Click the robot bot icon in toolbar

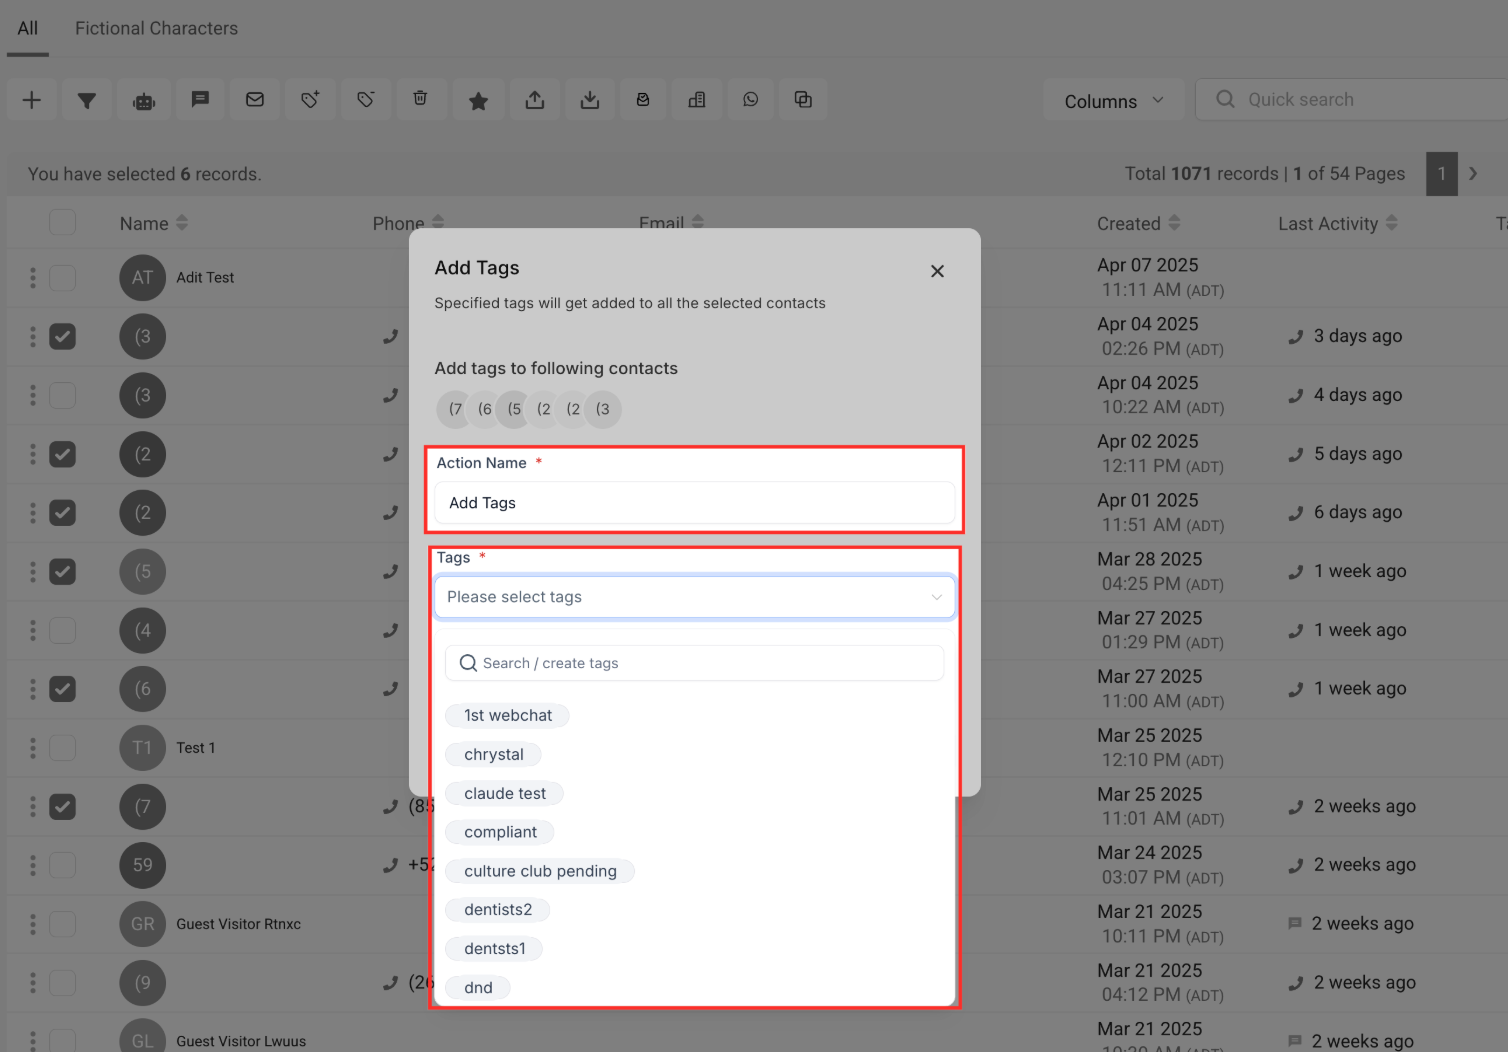144,100
